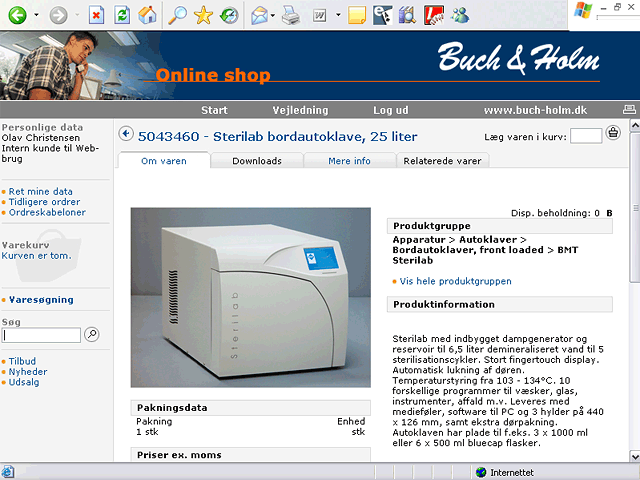This screenshot has width=640, height=480.
Task: Click the Windows flag logo
Action: (583, 11)
